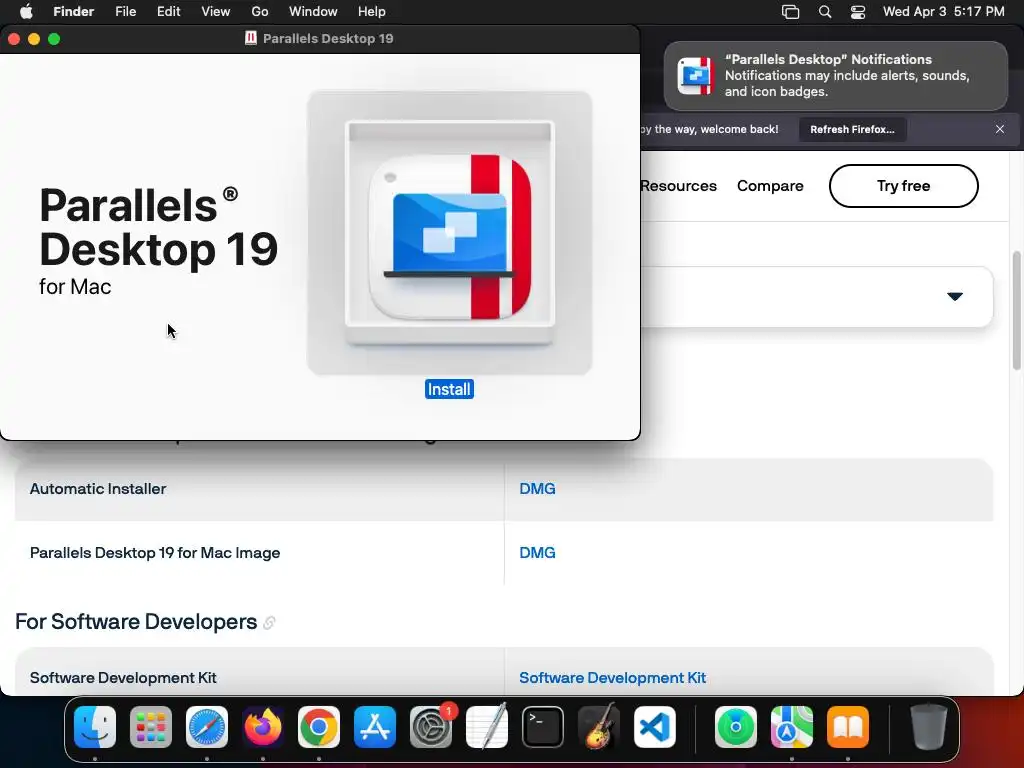1024x768 pixels.
Task: Click the Parallels Desktop notification icon
Action: pos(696,76)
